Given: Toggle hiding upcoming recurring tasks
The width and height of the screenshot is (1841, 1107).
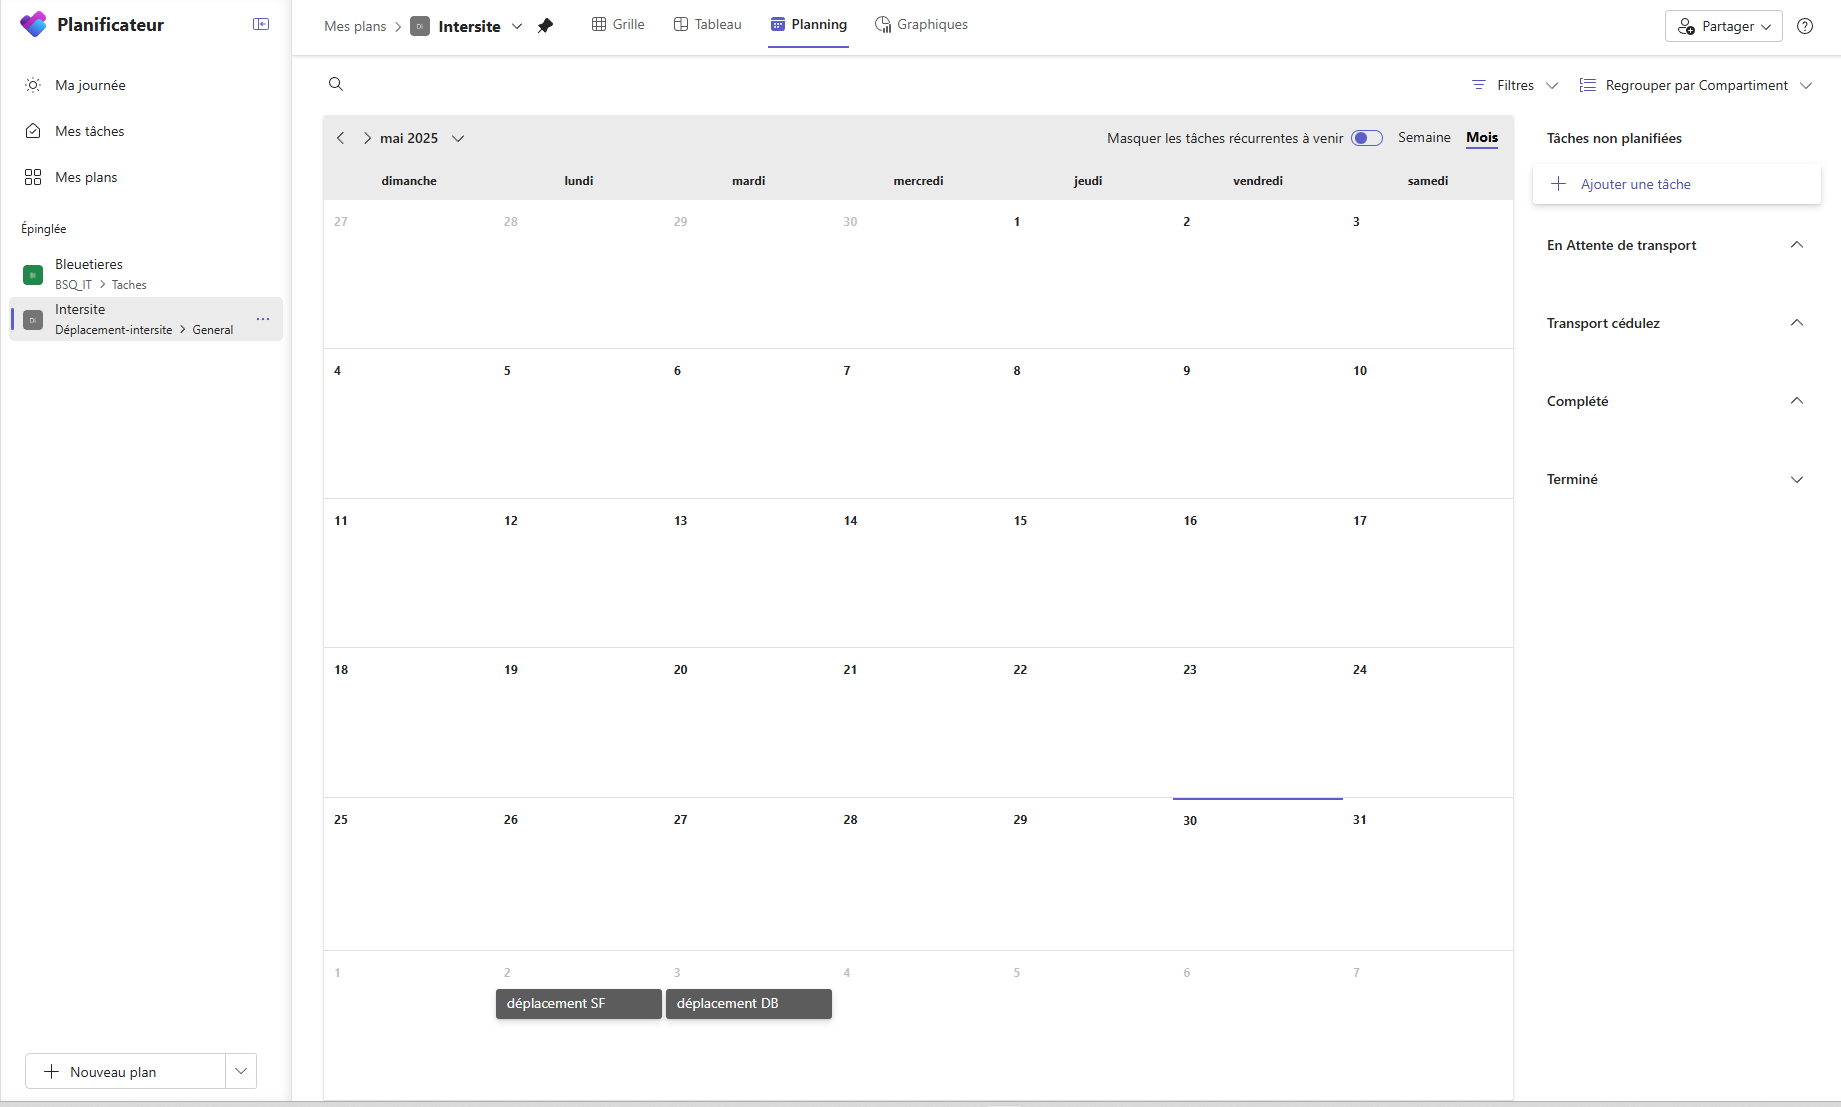Looking at the screenshot, I should click(x=1367, y=138).
